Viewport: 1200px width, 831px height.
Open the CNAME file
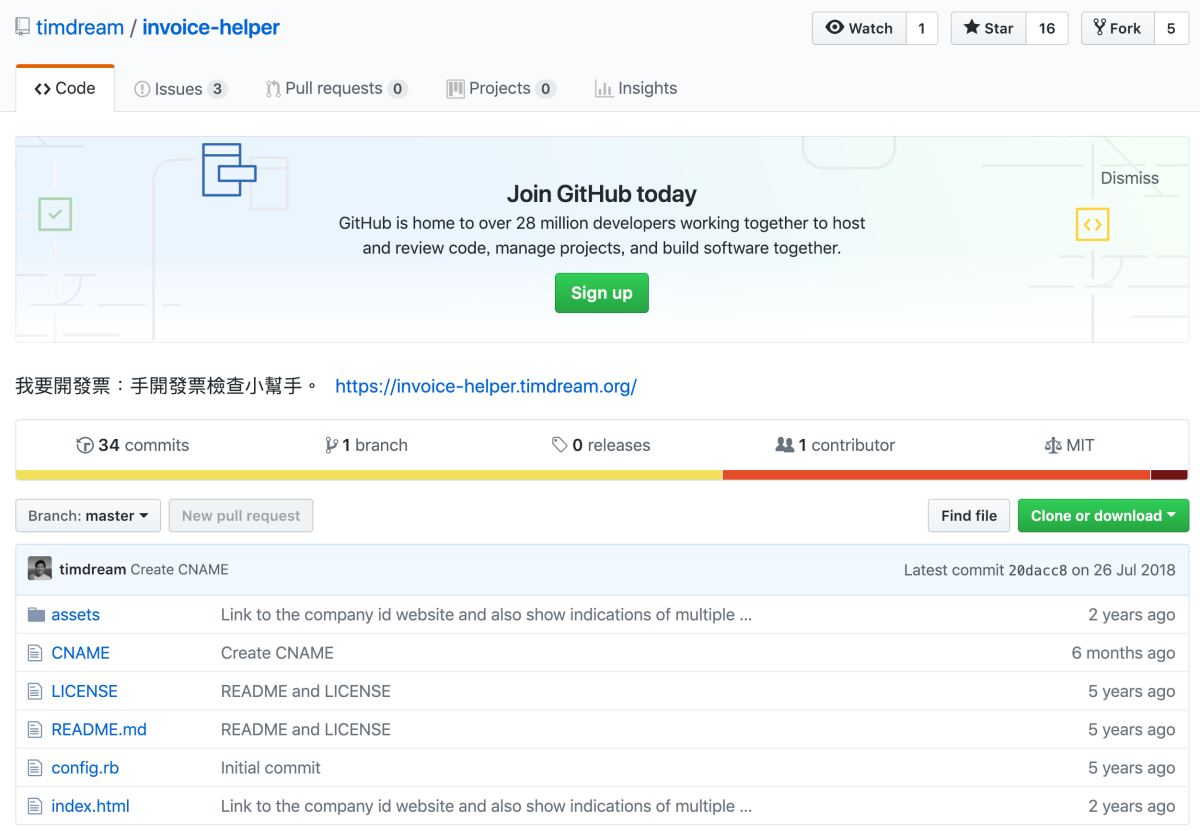pyautogui.click(x=81, y=653)
